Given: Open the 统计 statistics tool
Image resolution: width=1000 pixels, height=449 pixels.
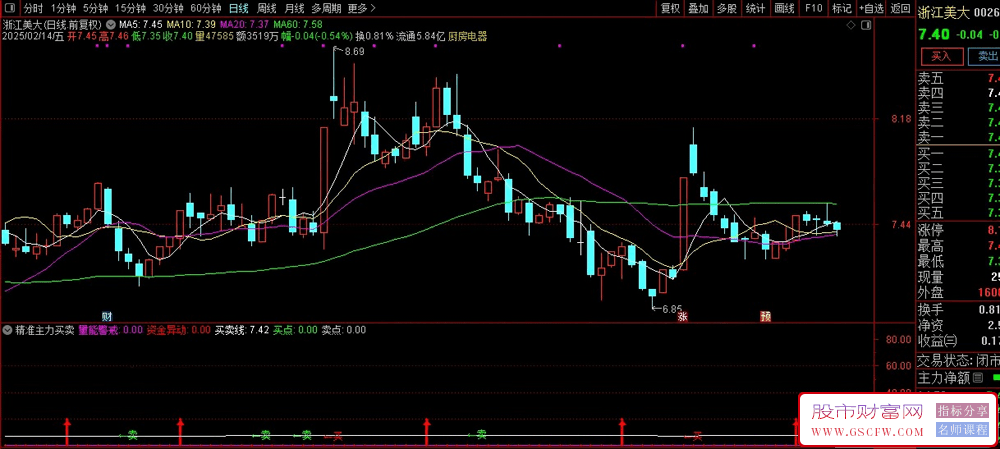Looking at the screenshot, I should point(756,8).
